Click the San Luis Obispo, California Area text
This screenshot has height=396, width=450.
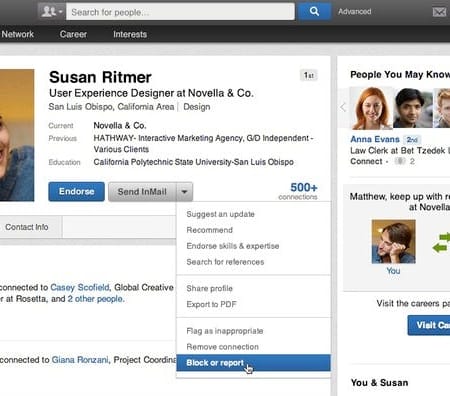(111, 107)
